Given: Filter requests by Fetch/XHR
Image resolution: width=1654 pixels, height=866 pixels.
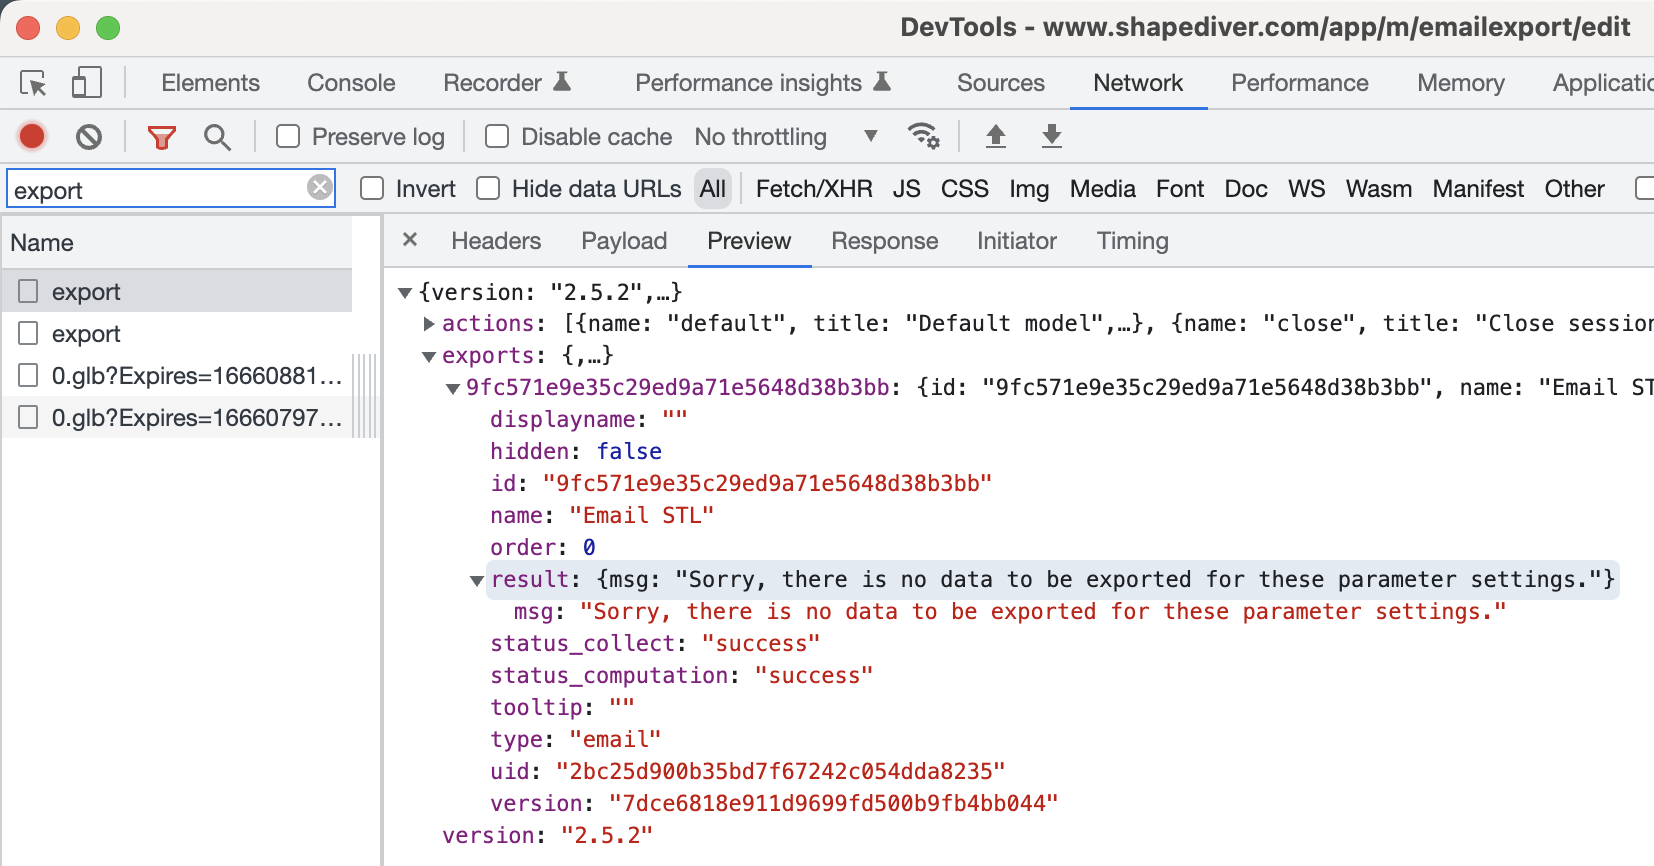Looking at the screenshot, I should [x=814, y=189].
